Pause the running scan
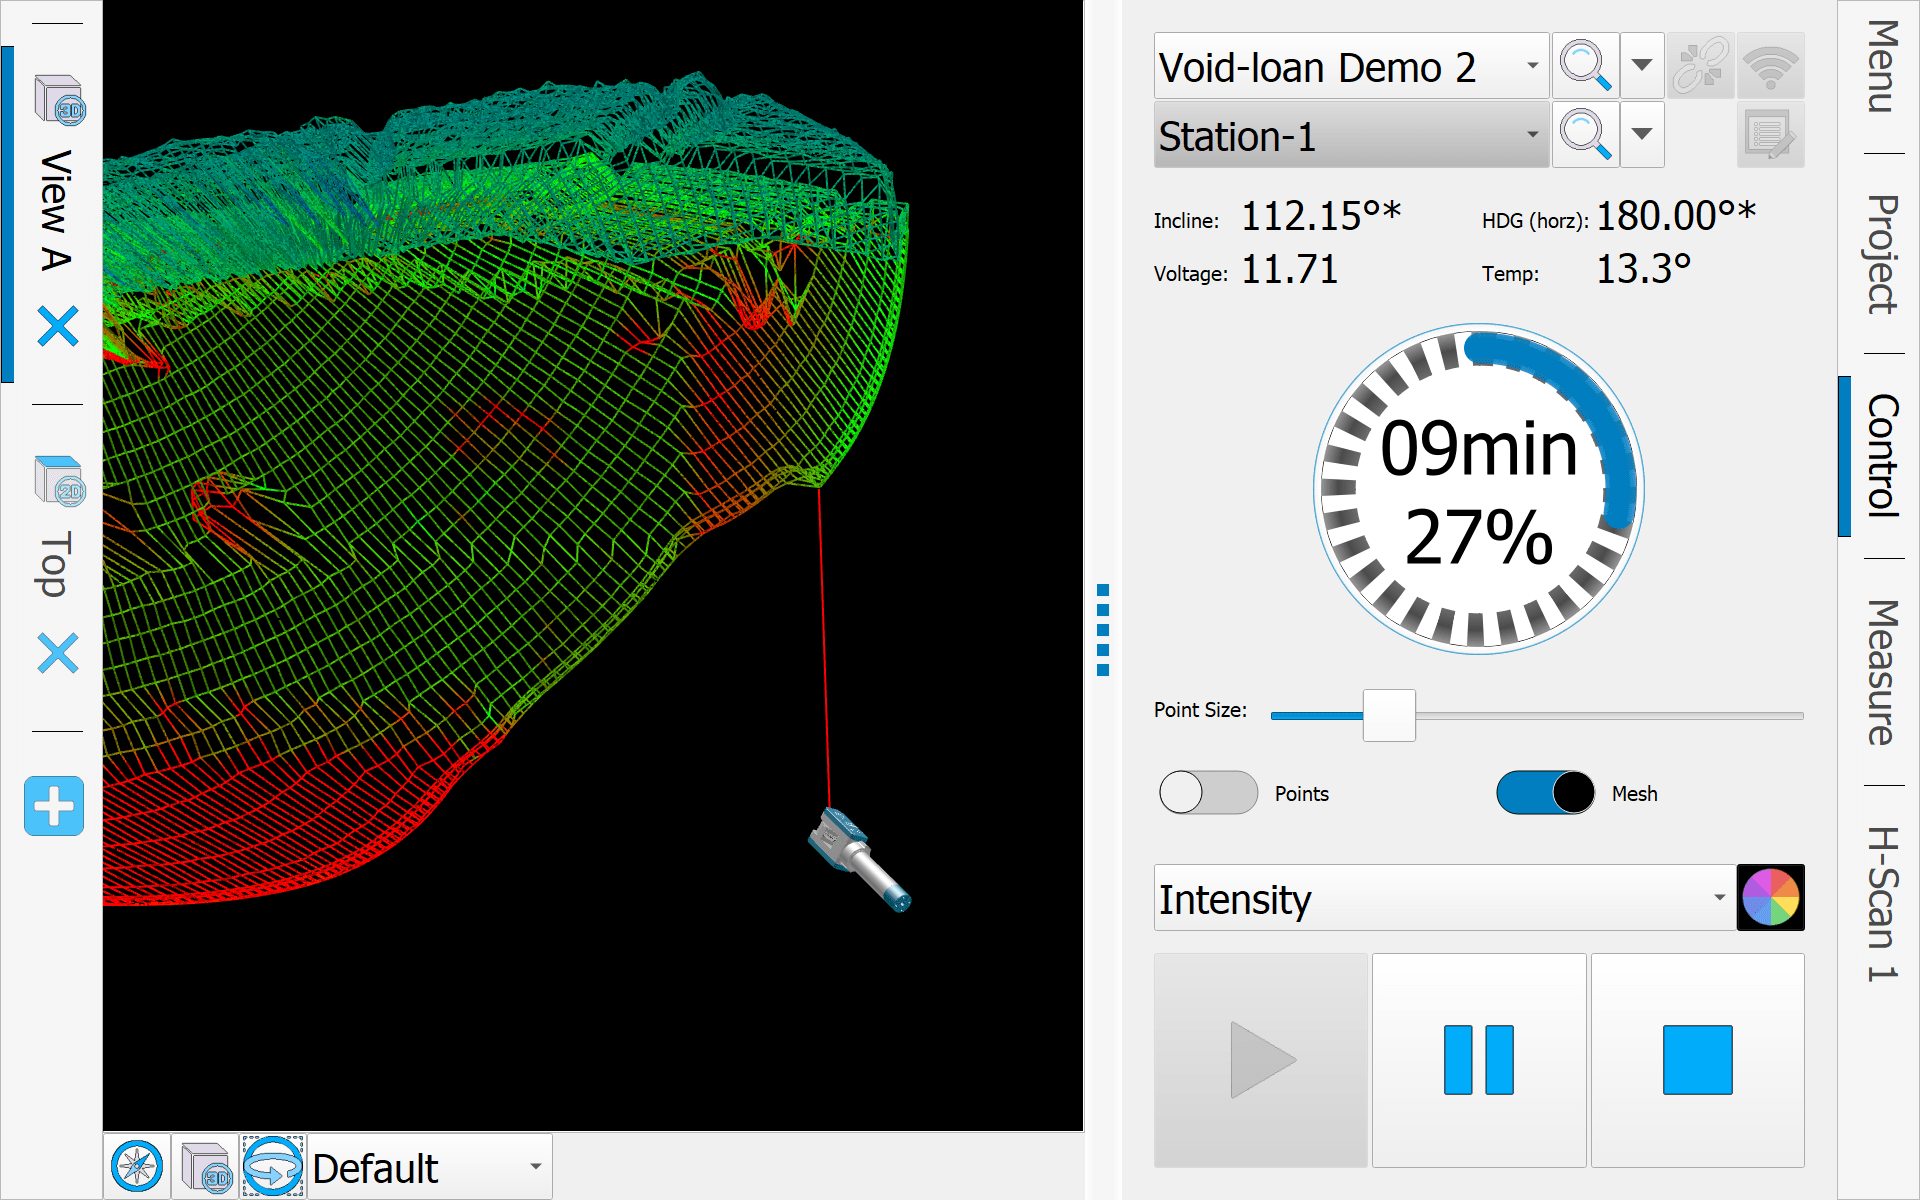 coord(1479,1060)
